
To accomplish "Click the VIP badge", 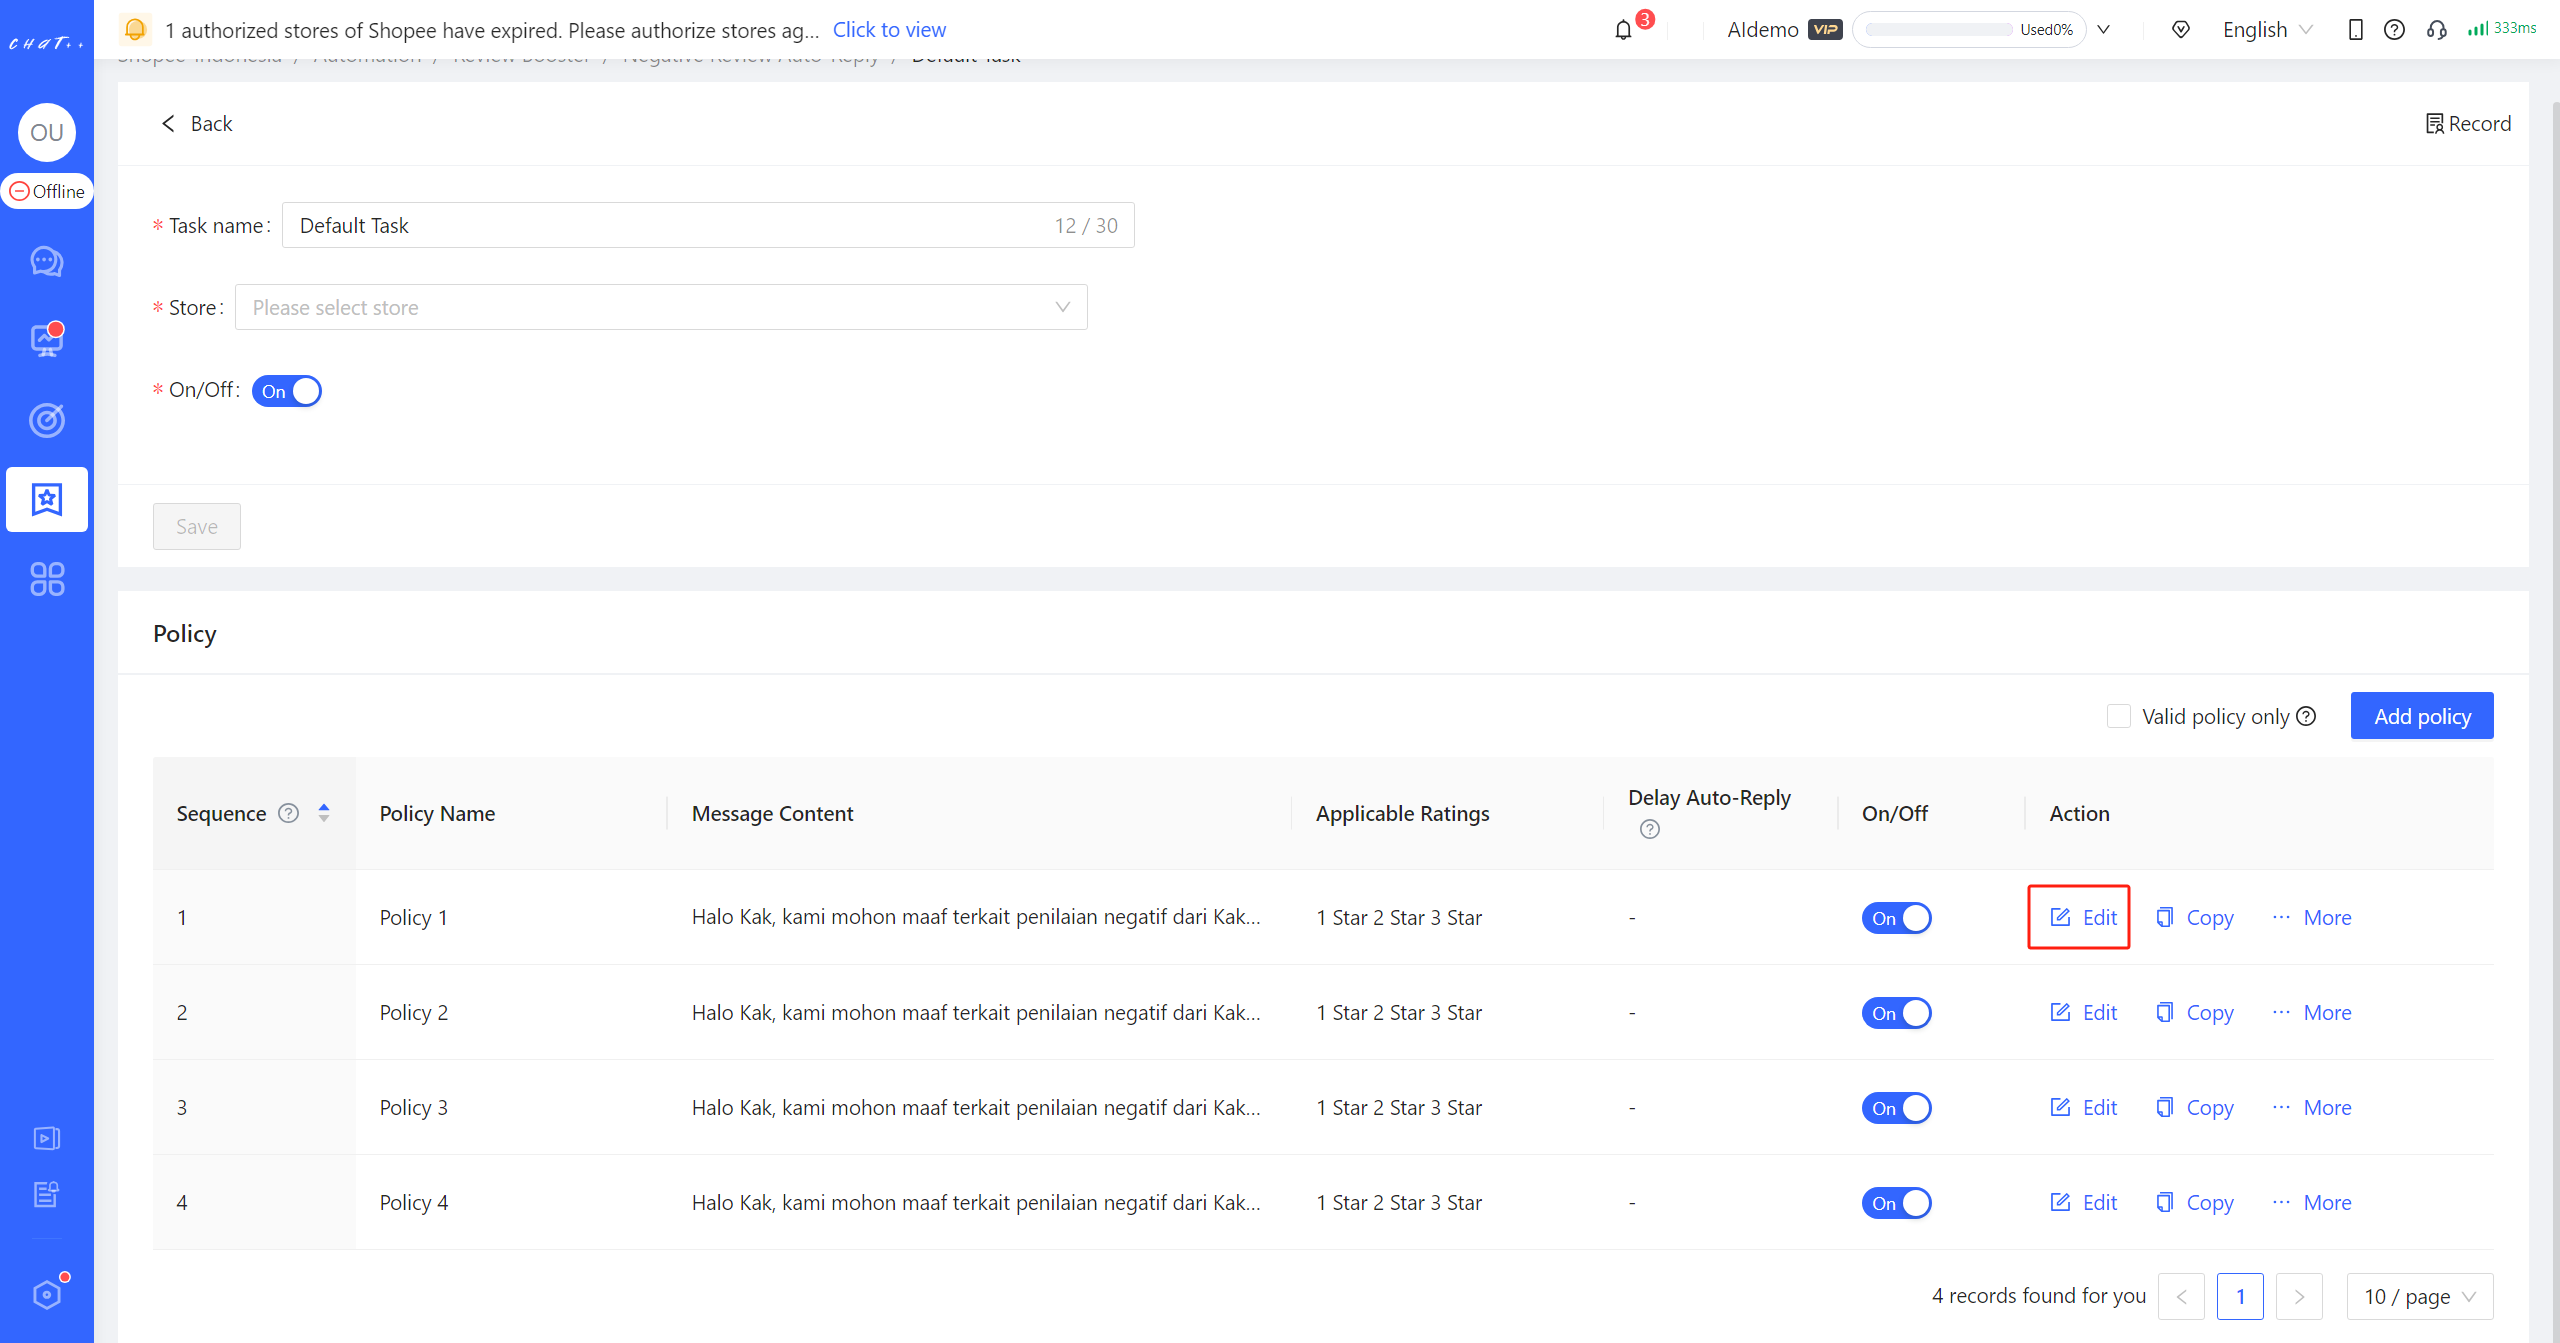I will 1825,30.
